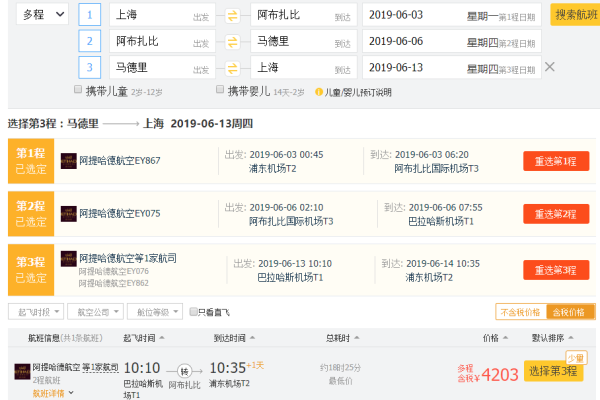Click the search flights button
This screenshot has width=600, height=400.
pyautogui.click(x=575, y=15)
